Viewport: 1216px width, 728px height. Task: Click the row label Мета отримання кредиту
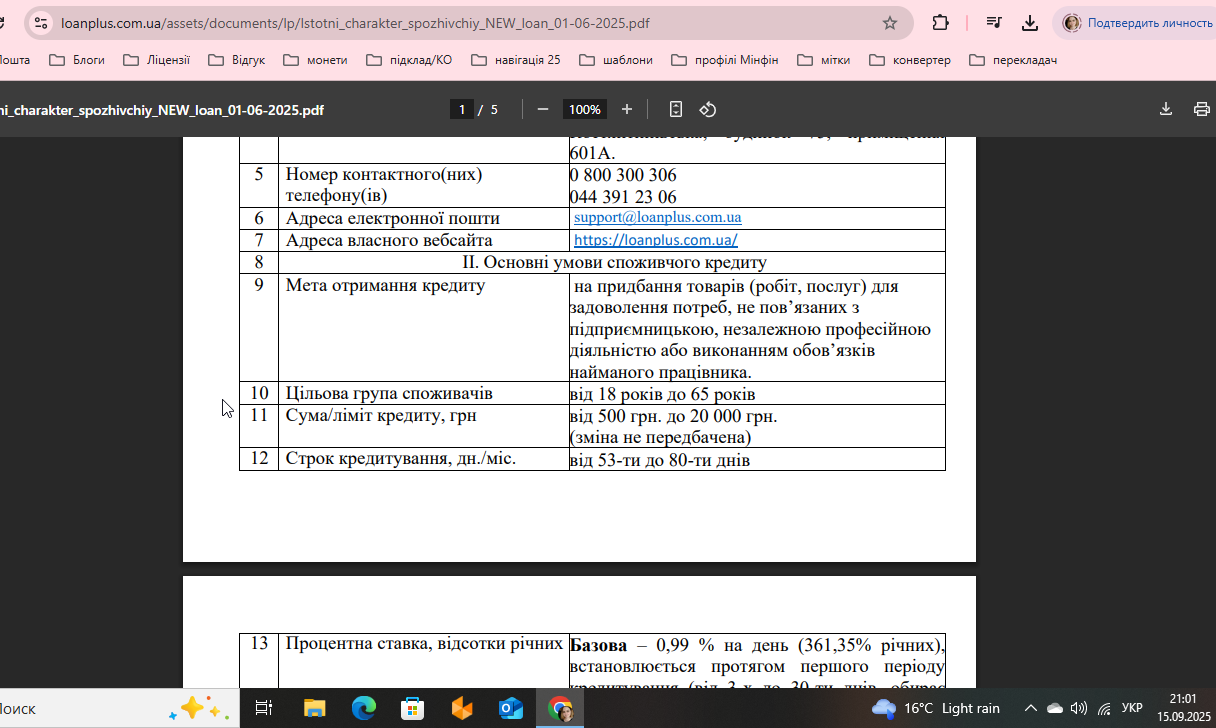(385, 286)
